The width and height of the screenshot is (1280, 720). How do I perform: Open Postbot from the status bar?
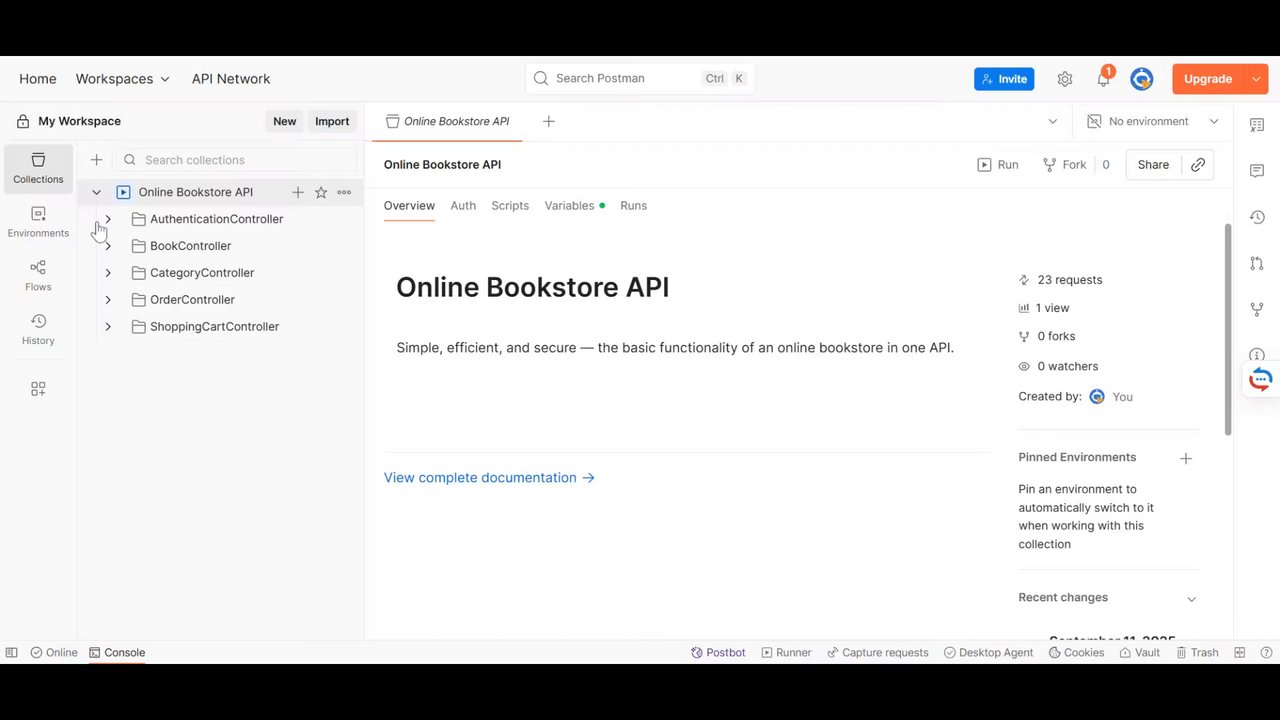point(718,653)
